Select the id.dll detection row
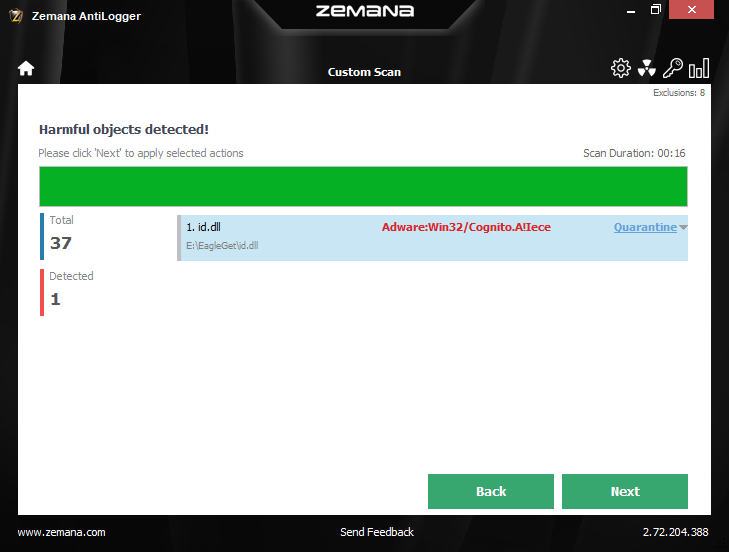The image size is (729, 552). pyautogui.click(x=432, y=238)
